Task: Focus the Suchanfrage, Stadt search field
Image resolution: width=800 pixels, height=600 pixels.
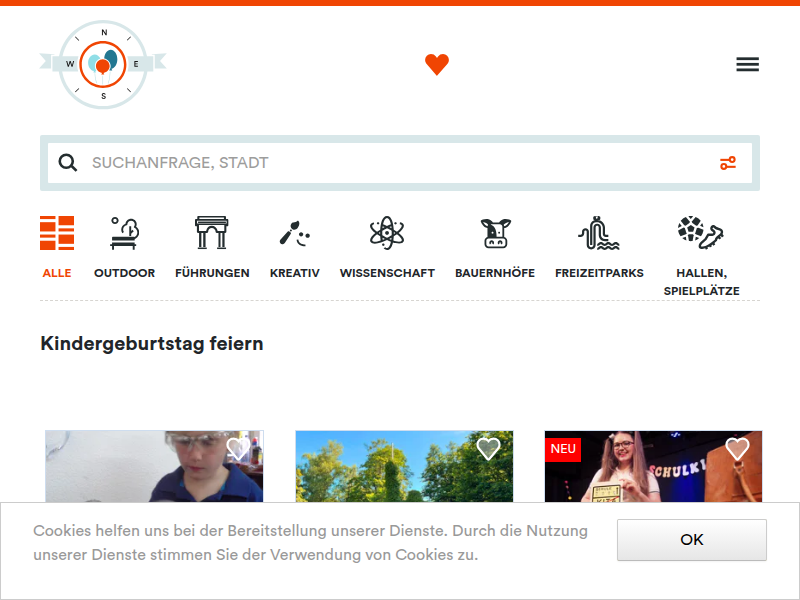Action: pyautogui.click(x=400, y=163)
